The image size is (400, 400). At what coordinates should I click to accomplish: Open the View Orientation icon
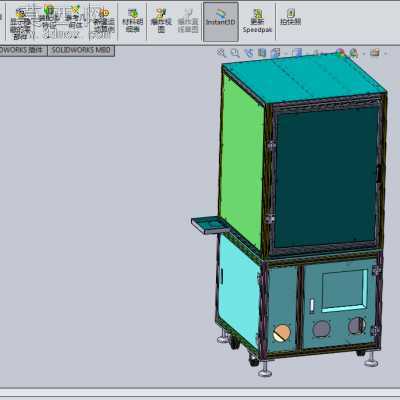[276, 53]
